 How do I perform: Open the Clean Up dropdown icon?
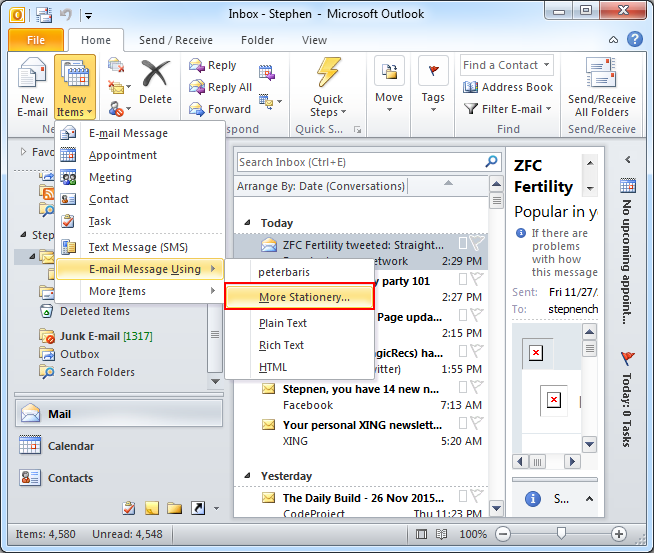tap(119, 87)
